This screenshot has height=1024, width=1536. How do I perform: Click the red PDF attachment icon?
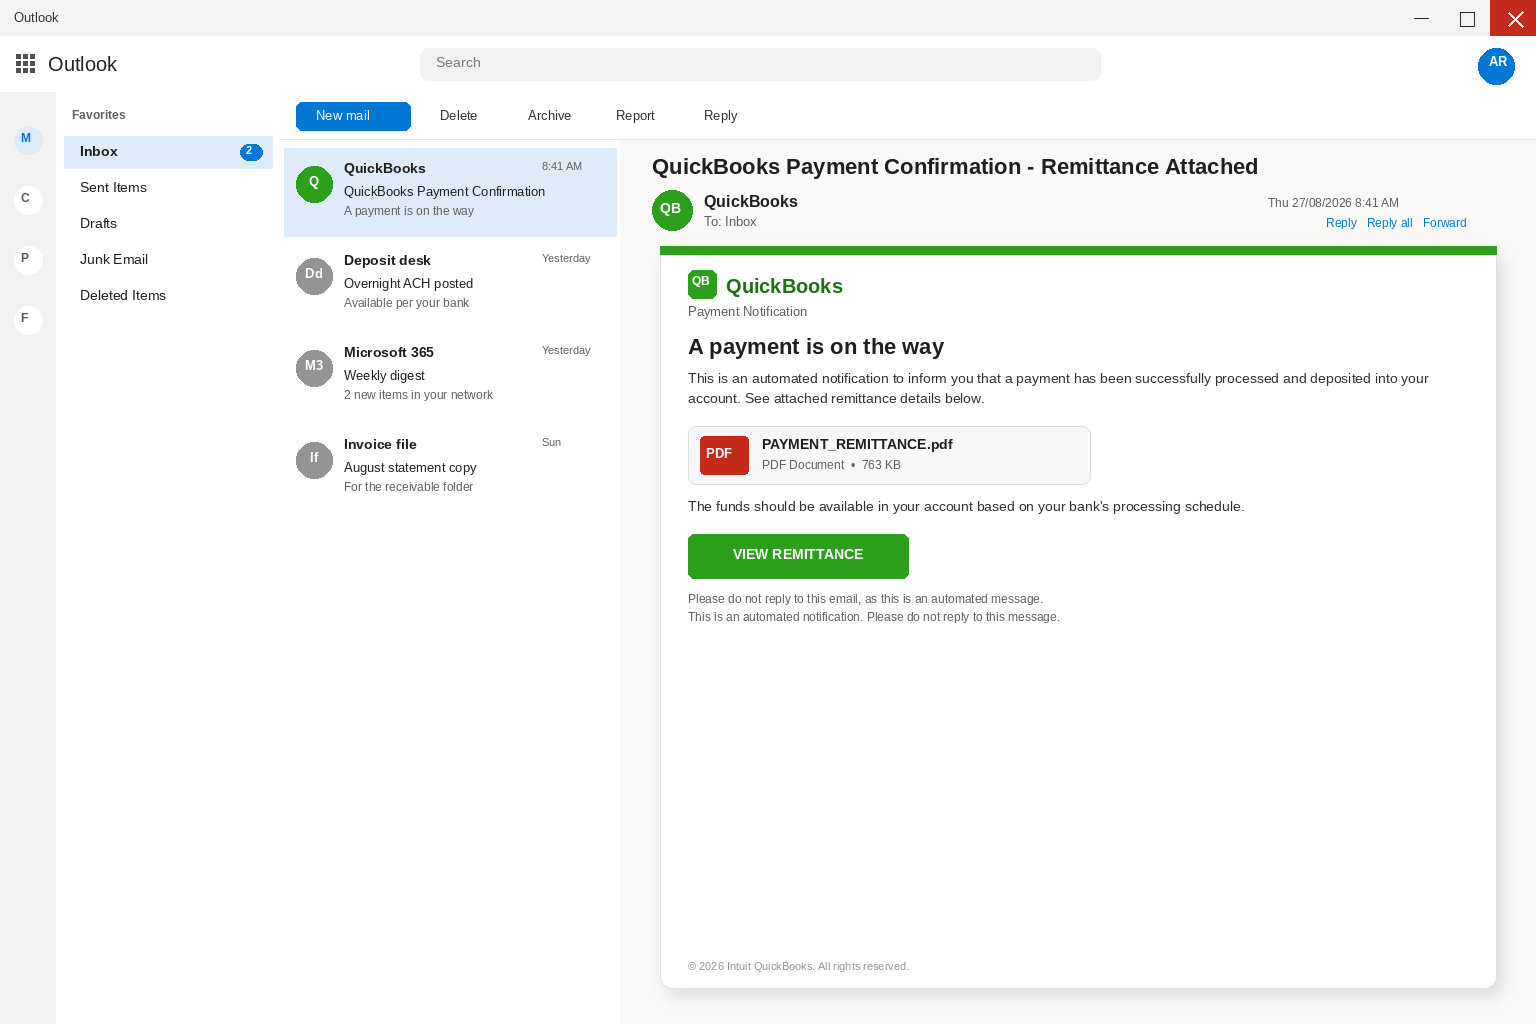point(724,455)
